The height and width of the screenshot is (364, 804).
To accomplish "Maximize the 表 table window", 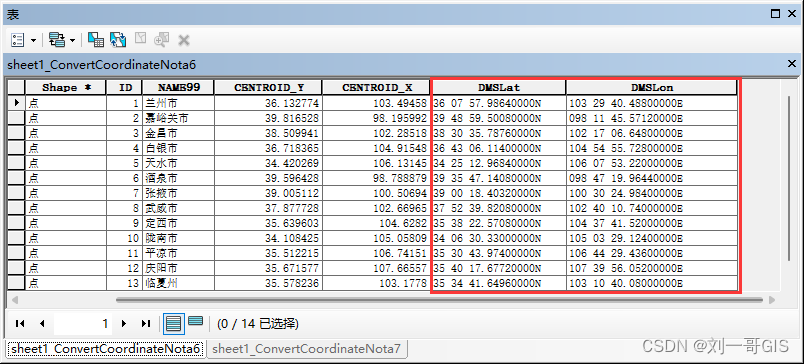I will click(x=775, y=14).
